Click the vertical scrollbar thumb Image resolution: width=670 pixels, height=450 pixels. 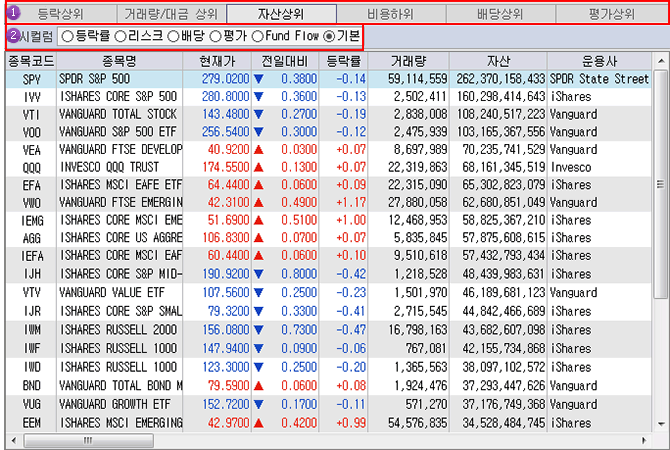click(x=661, y=184)
